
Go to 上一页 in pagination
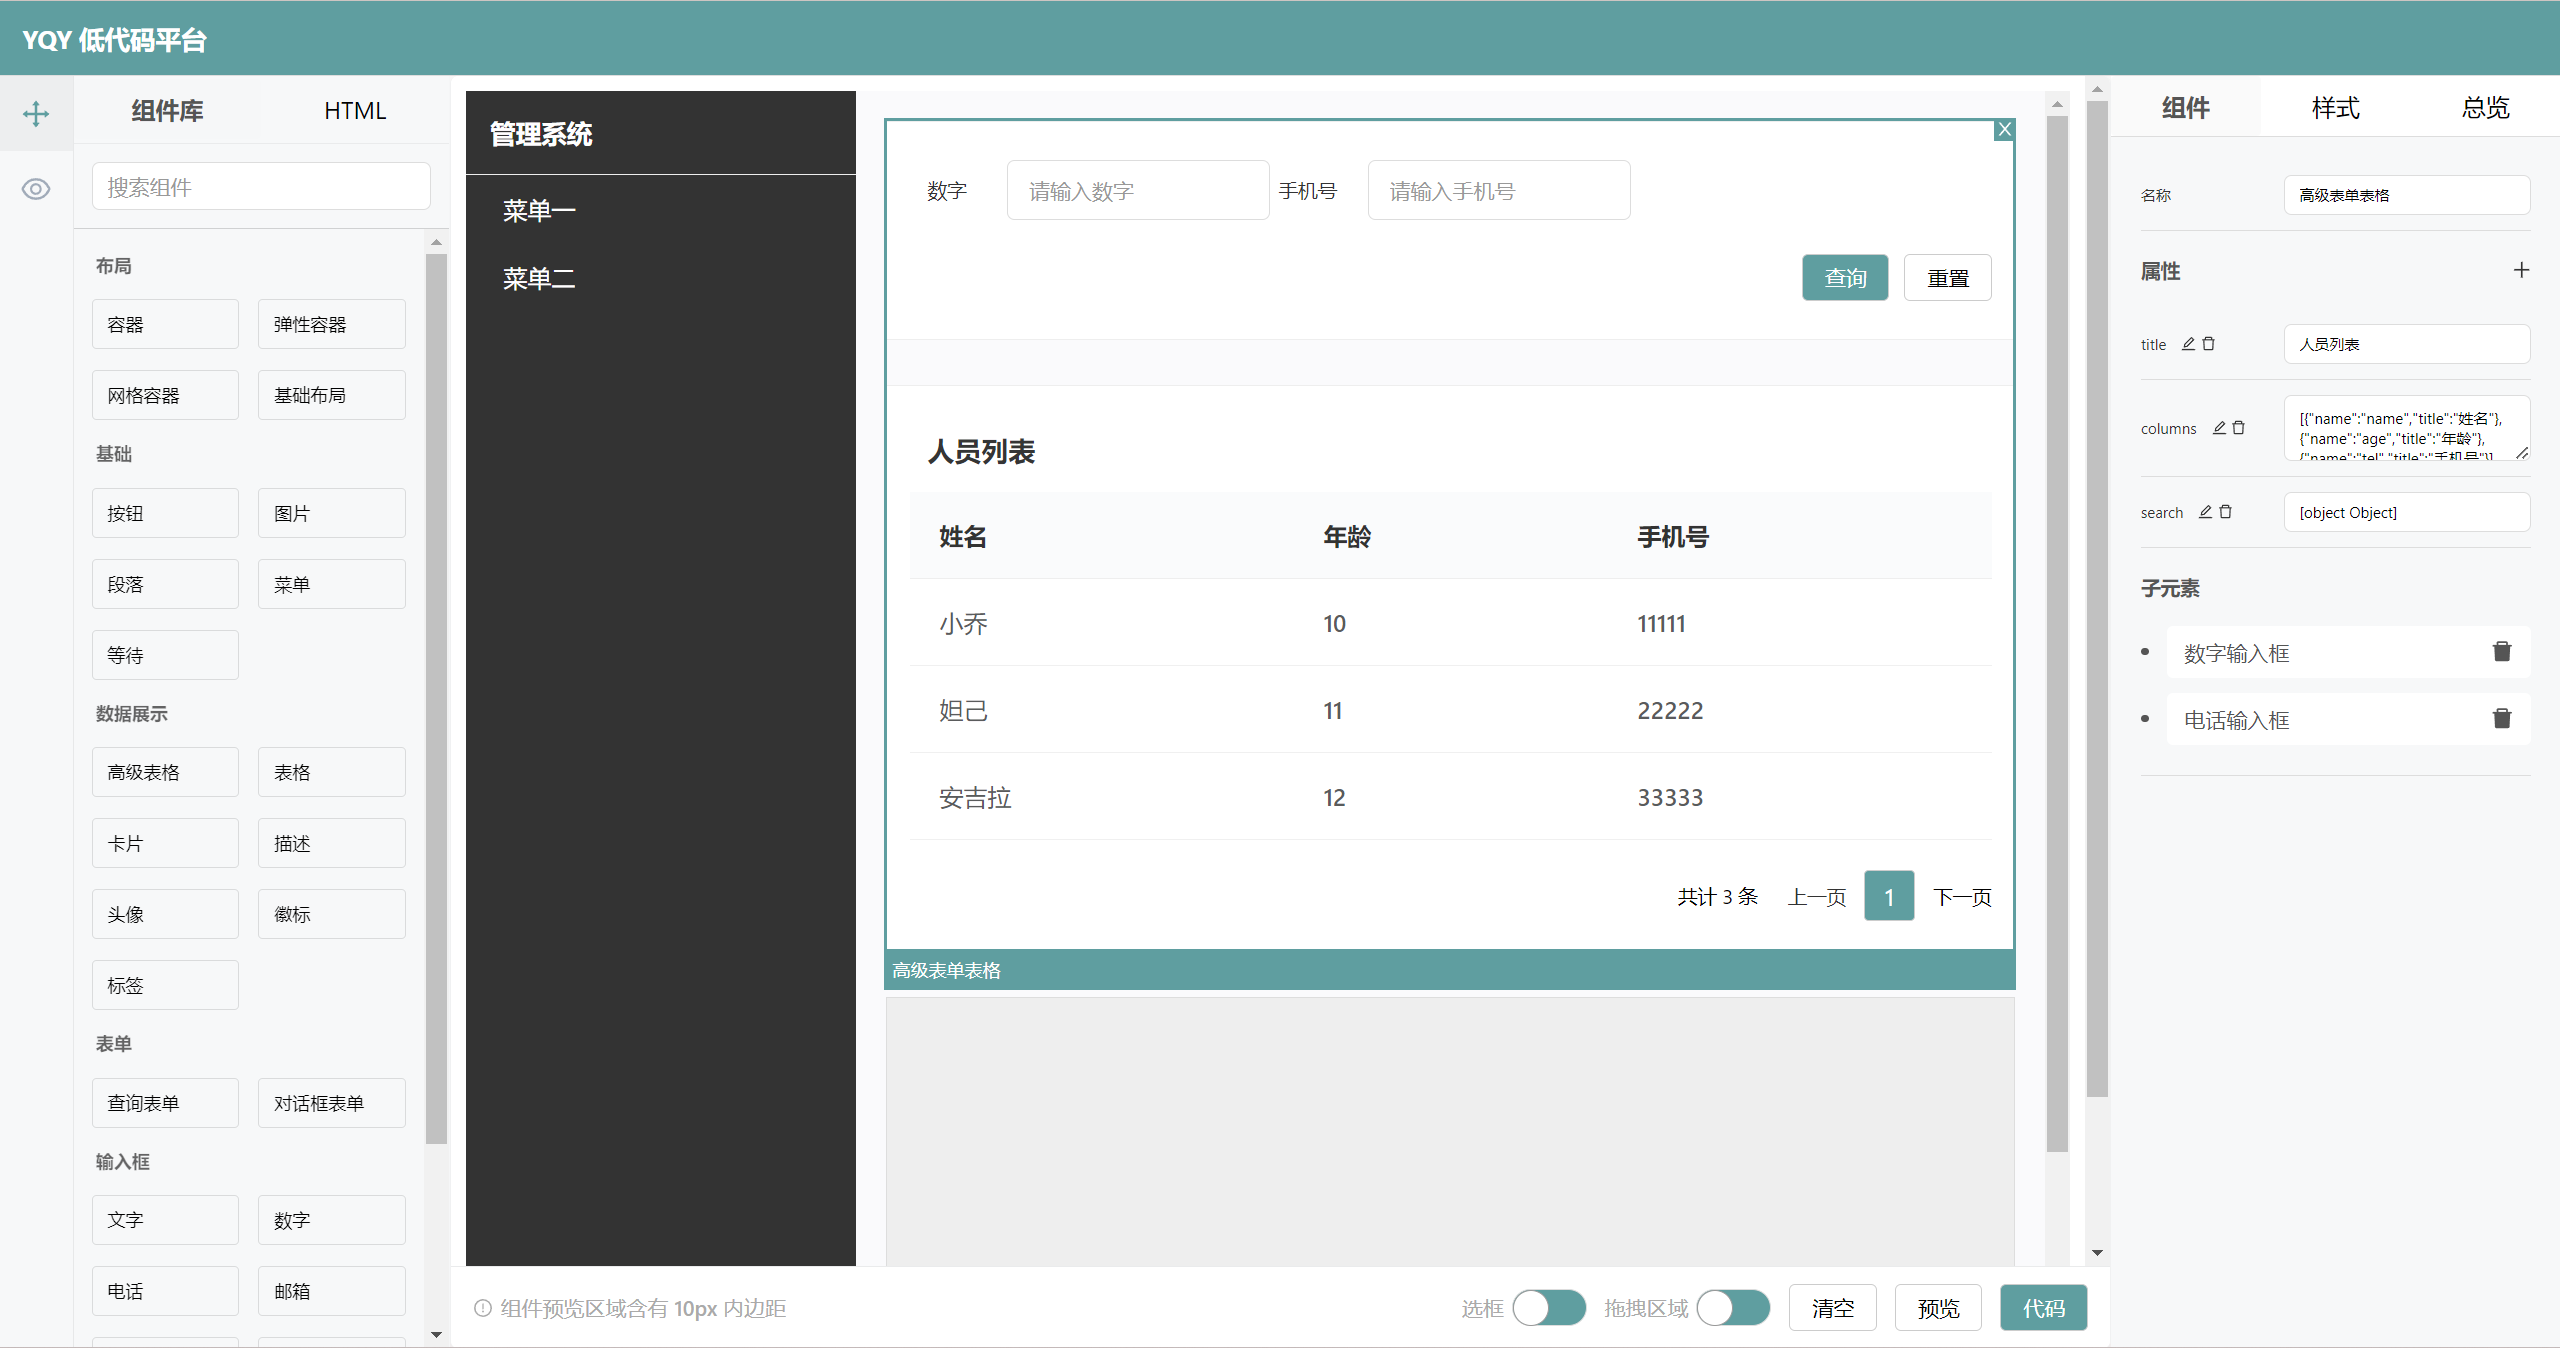[1816, 897]
